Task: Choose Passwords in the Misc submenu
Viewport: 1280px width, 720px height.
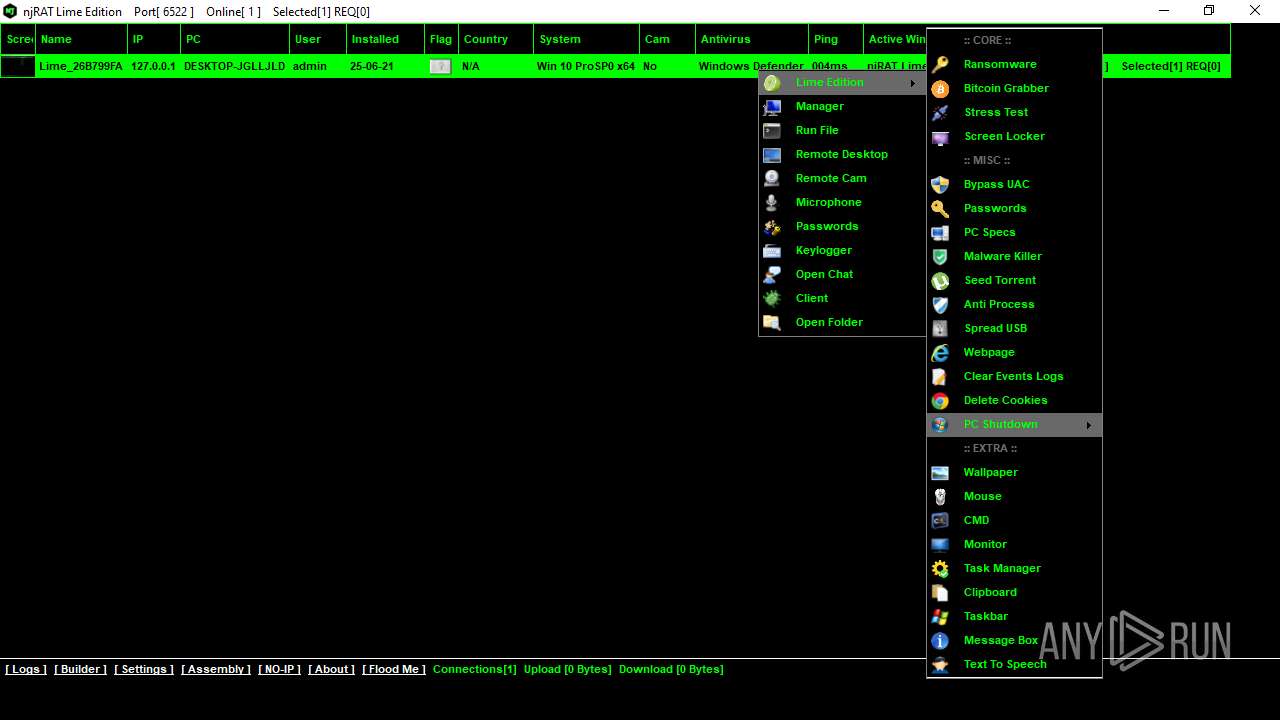Action: tap(1015, 208)
